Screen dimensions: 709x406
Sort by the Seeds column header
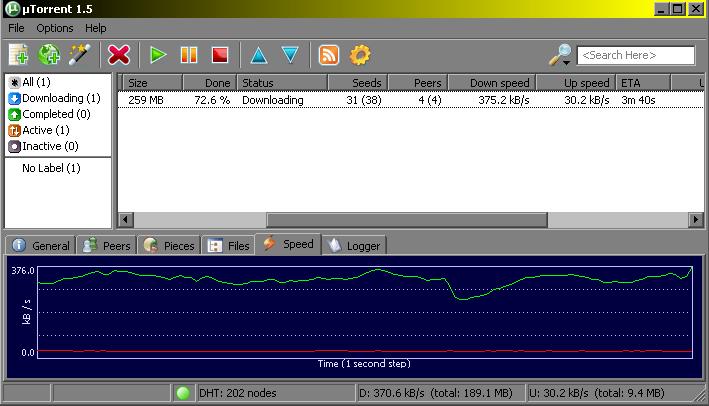[x=358, y=83]
